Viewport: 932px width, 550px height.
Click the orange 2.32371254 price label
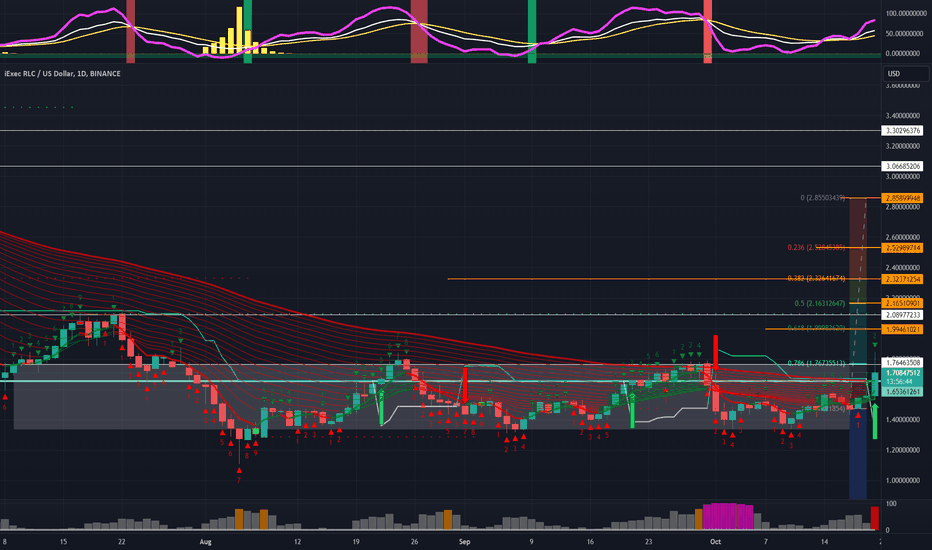902,279
